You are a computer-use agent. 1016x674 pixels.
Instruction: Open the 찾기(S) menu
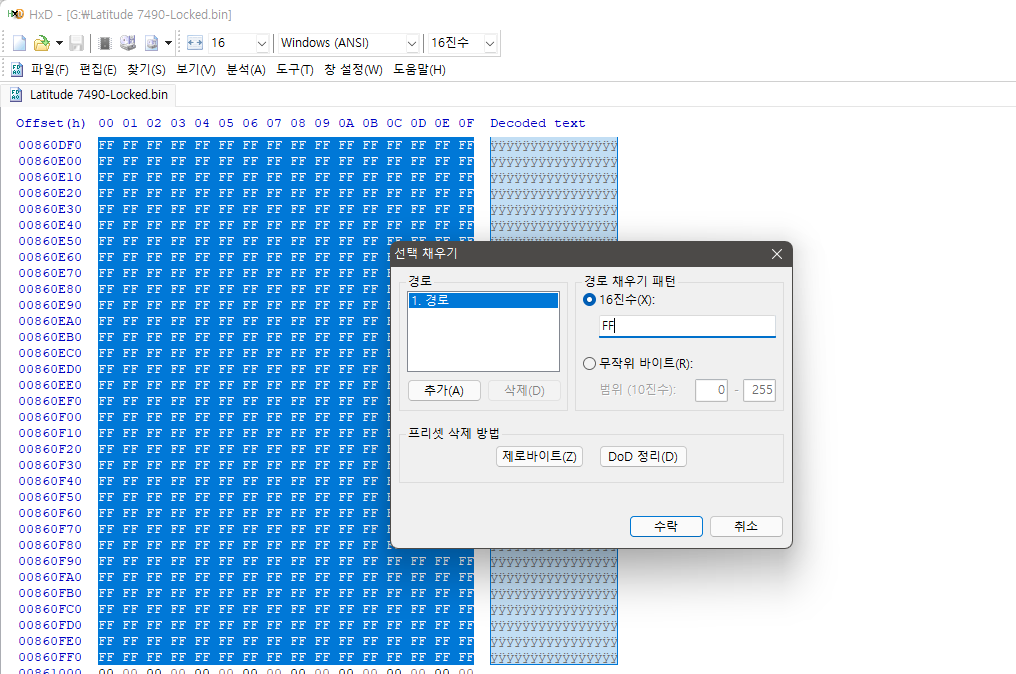point(146,70)
